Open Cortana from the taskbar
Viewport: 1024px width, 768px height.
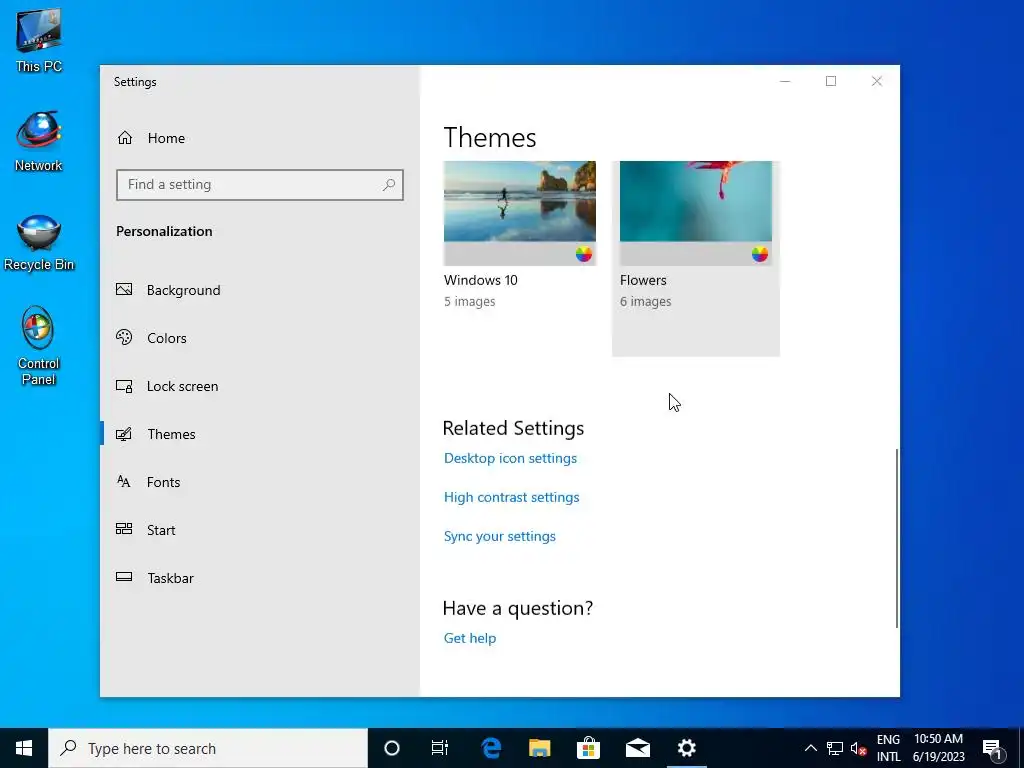coord(391,748)
